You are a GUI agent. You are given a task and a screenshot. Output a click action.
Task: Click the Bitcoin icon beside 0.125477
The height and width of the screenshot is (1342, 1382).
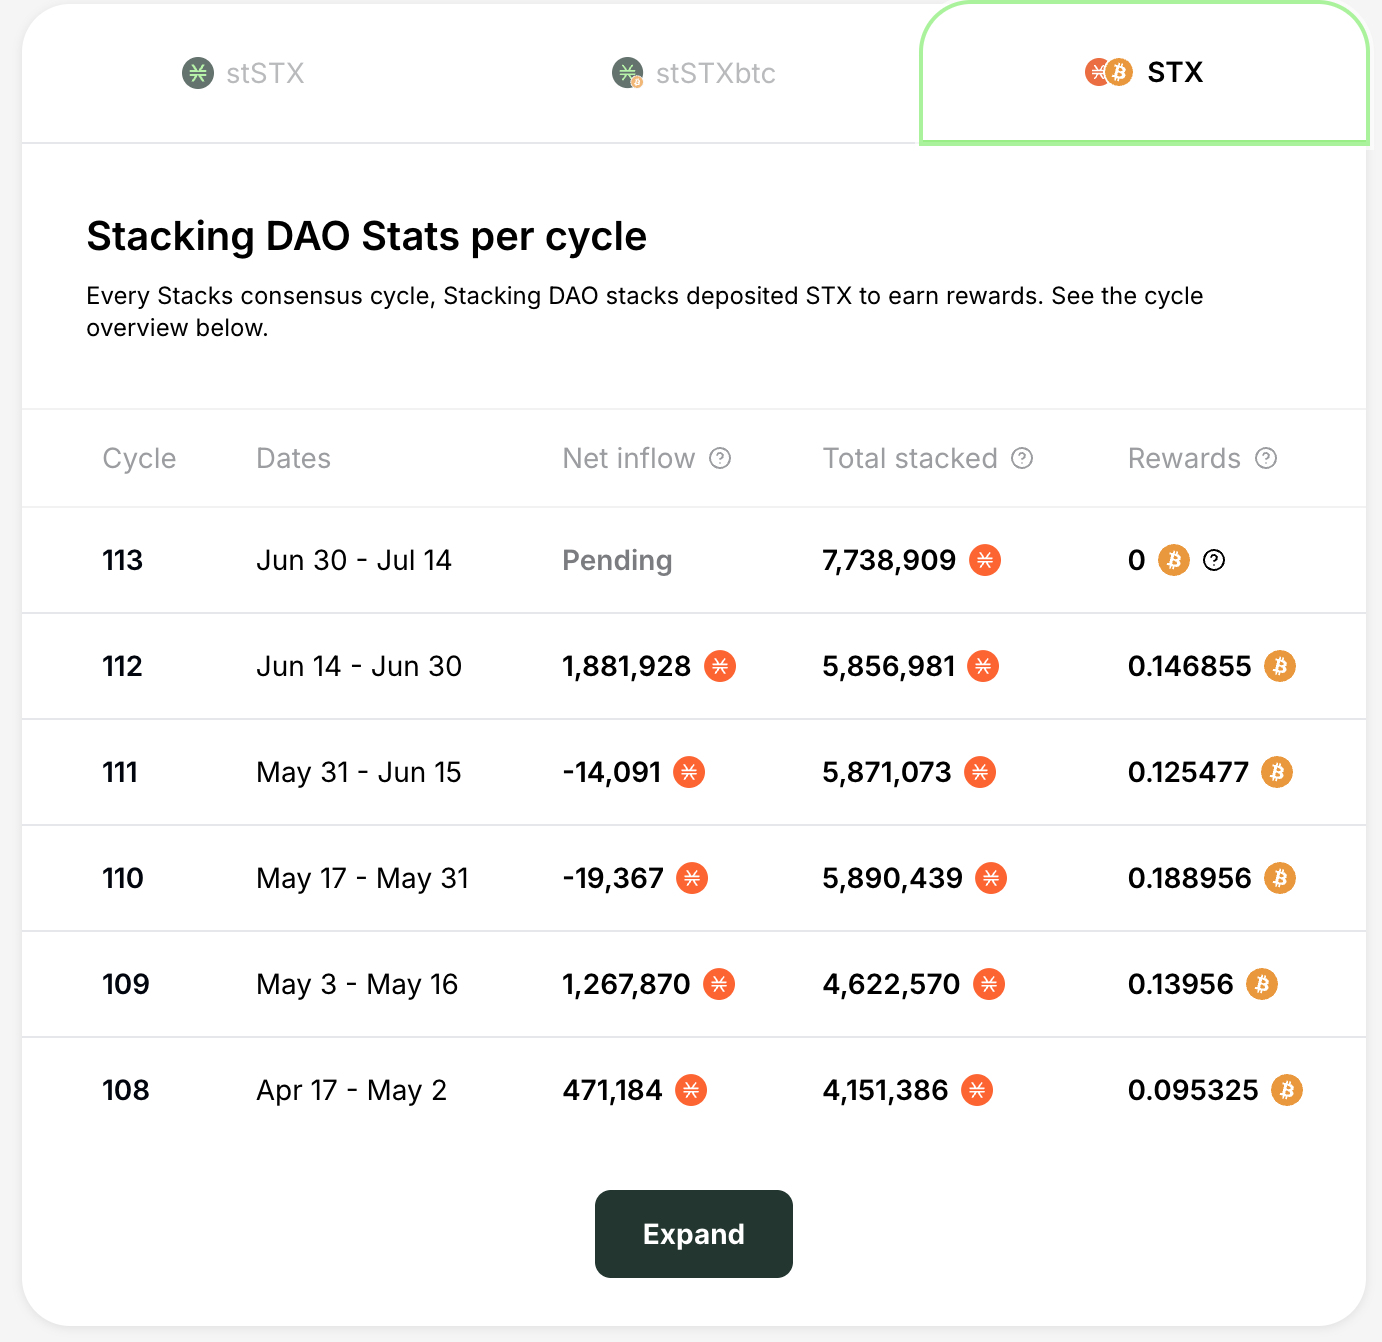1277,772
